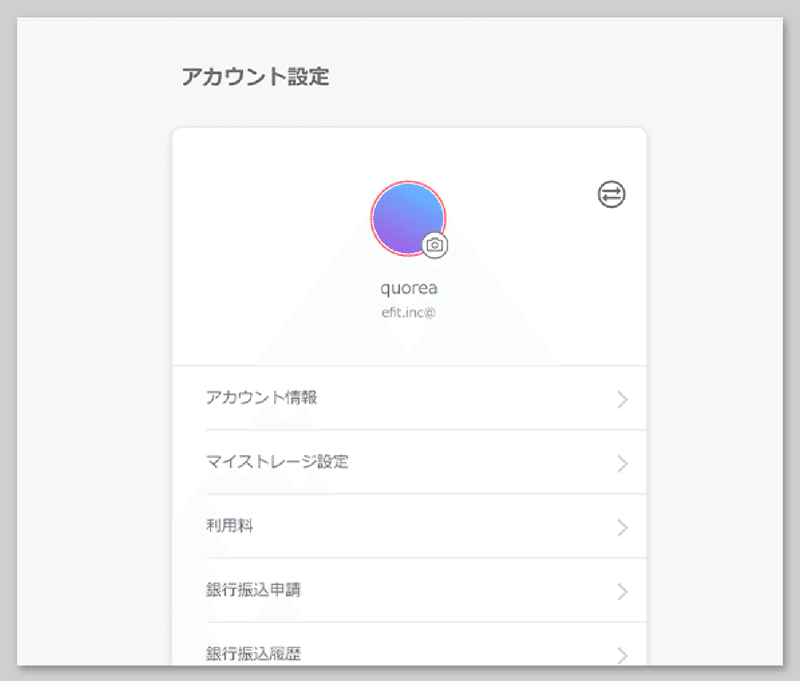Click the chevron beside マイストレージ設定

coord(622,464)
